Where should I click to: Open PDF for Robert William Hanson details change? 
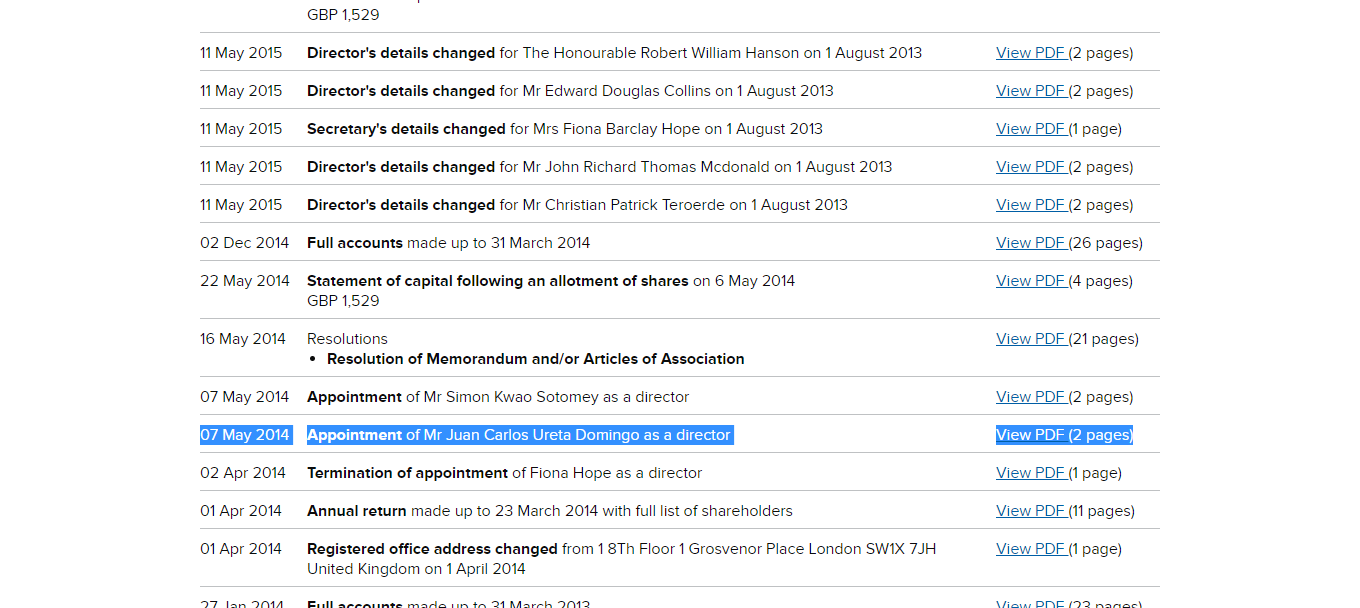(x=1031, y=53)
